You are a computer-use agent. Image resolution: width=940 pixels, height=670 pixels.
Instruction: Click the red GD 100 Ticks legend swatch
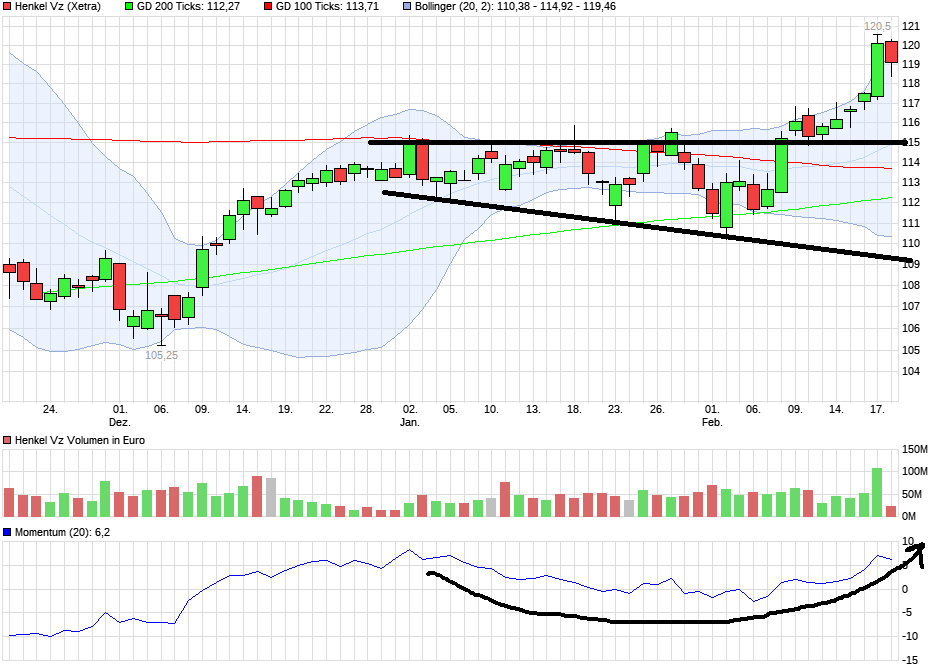(x=268, y=7)
